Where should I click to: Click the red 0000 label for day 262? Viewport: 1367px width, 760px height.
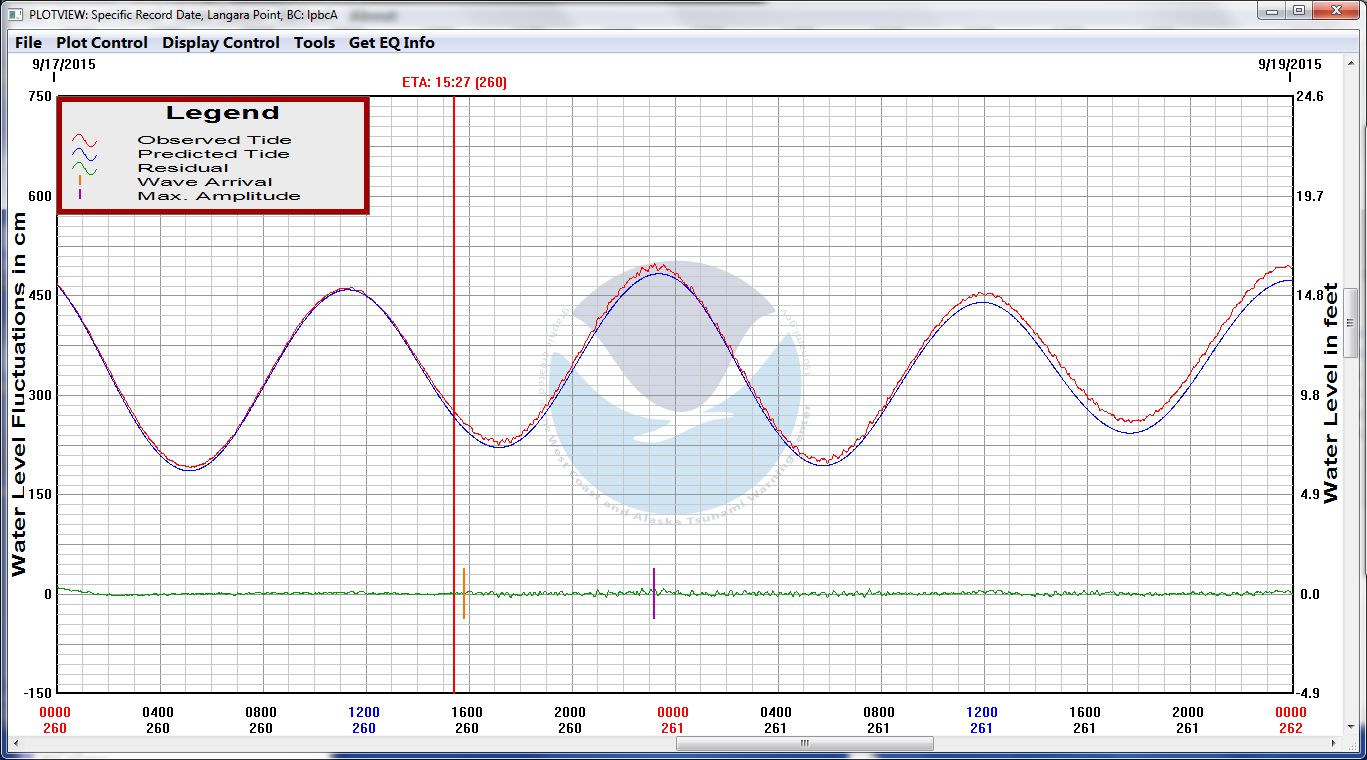(x=1291, y=713)
